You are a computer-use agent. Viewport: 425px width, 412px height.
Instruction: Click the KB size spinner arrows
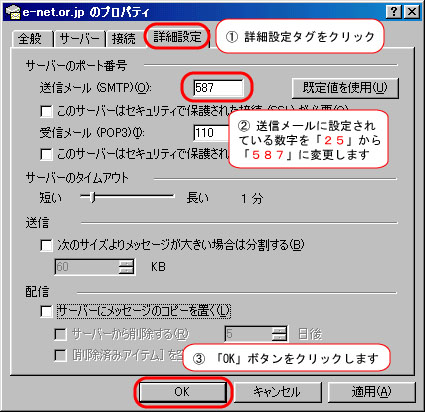126,267
